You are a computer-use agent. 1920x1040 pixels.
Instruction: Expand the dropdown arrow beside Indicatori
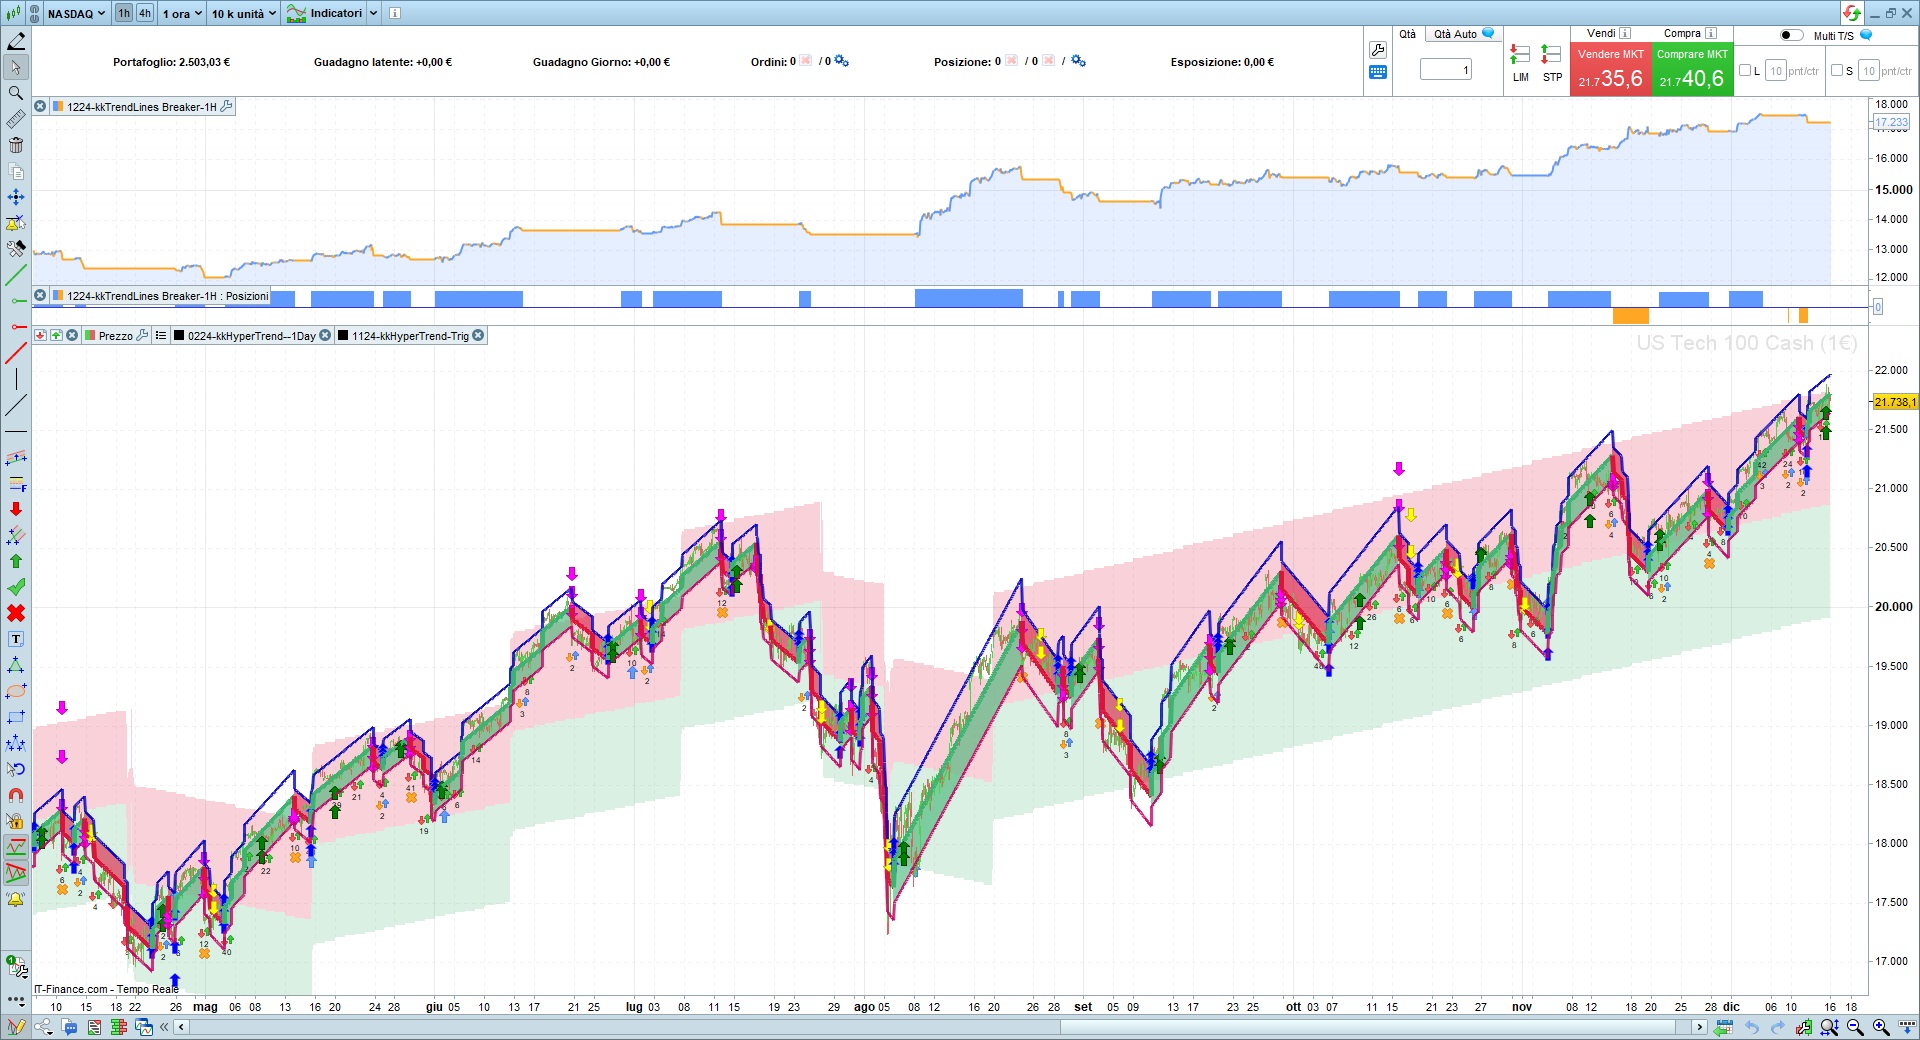tap(374, 13)
